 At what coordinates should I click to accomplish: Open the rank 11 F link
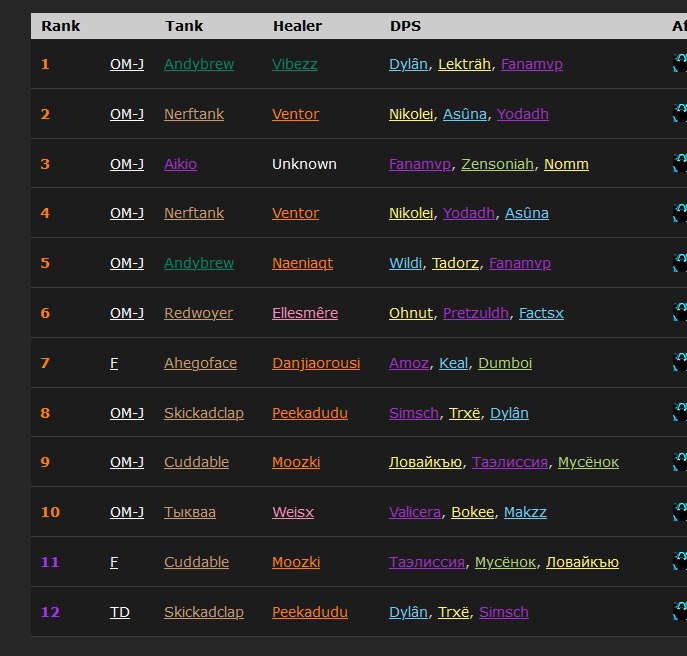114,562
